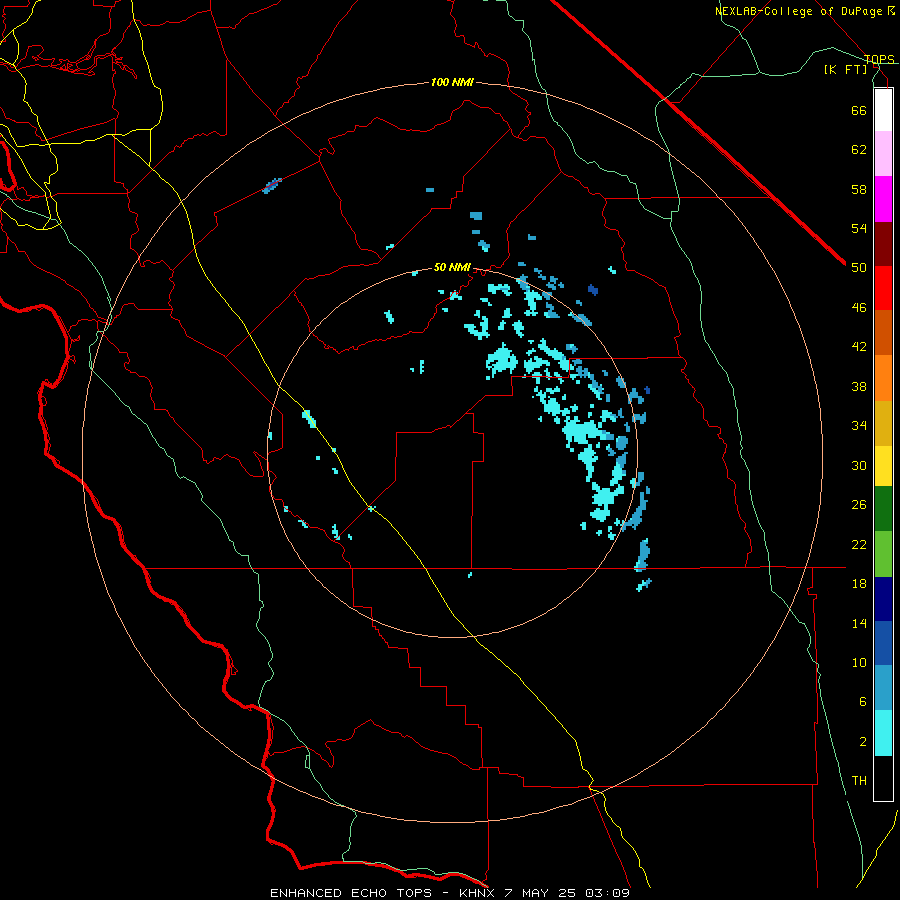Click the legend value 6

pyautogui.click(x=863, y=701)
